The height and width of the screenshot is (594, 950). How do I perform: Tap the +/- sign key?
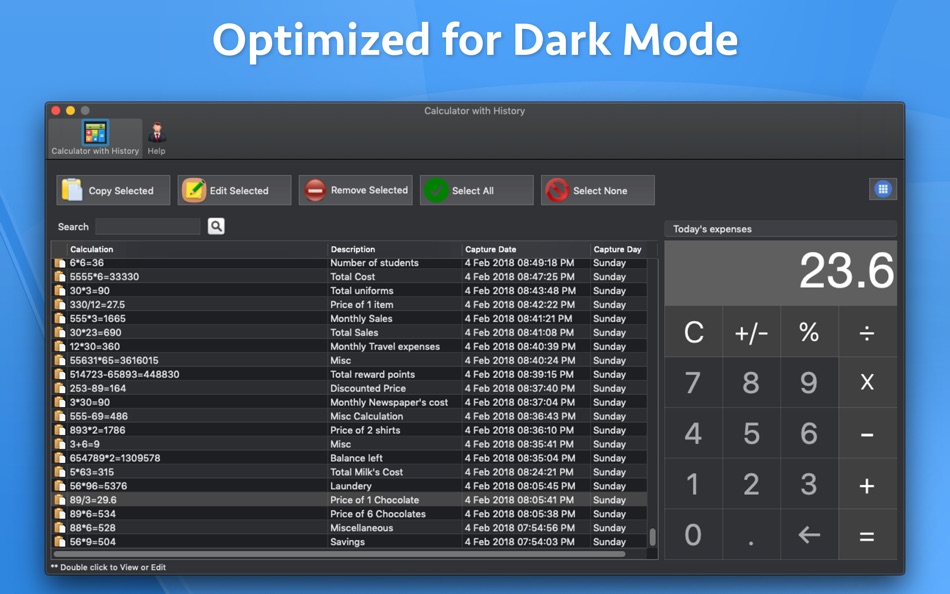coord(751,332)
